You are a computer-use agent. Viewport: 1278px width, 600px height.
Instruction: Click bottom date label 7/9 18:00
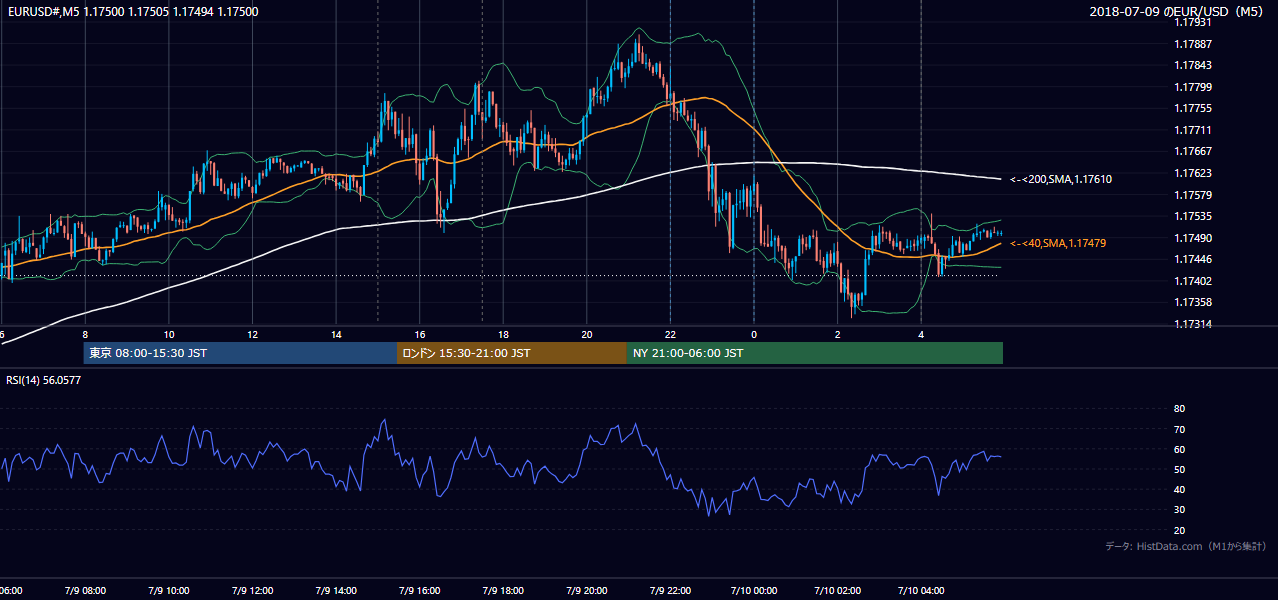coord(504,590)
